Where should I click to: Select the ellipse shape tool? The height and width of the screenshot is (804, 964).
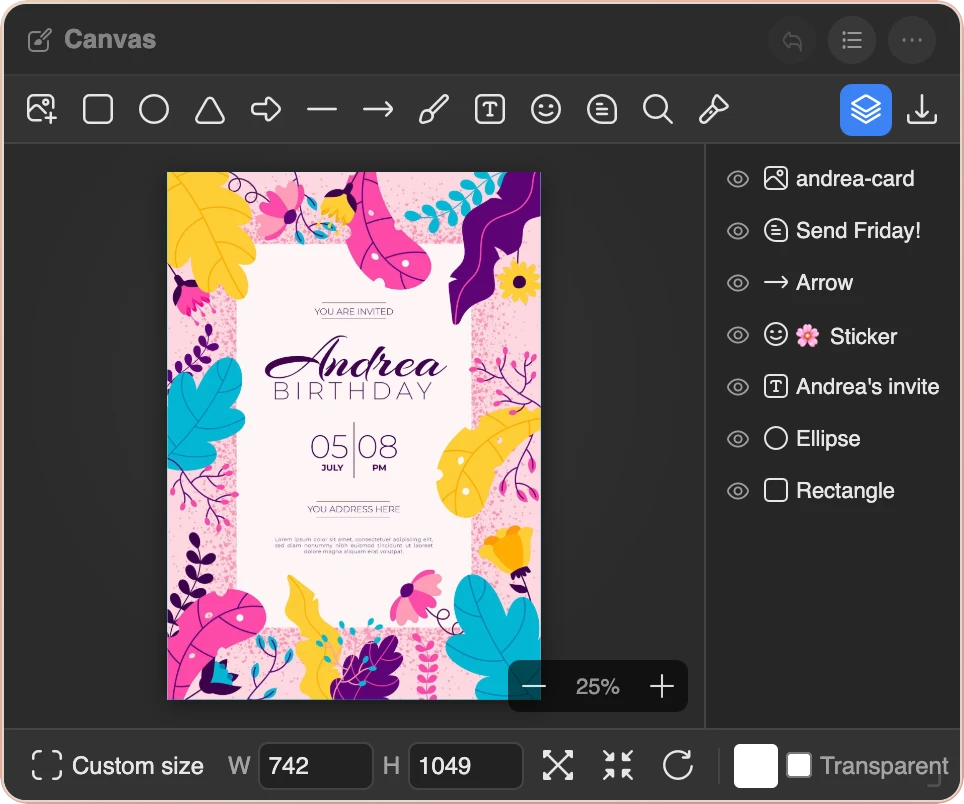point(154,109)
